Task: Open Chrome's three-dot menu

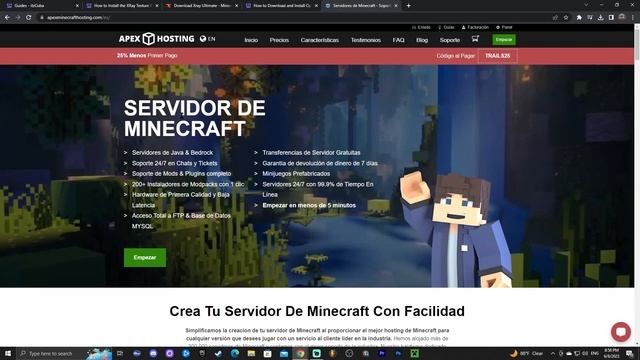Action: pyautogui.click(x=633, y=18)
